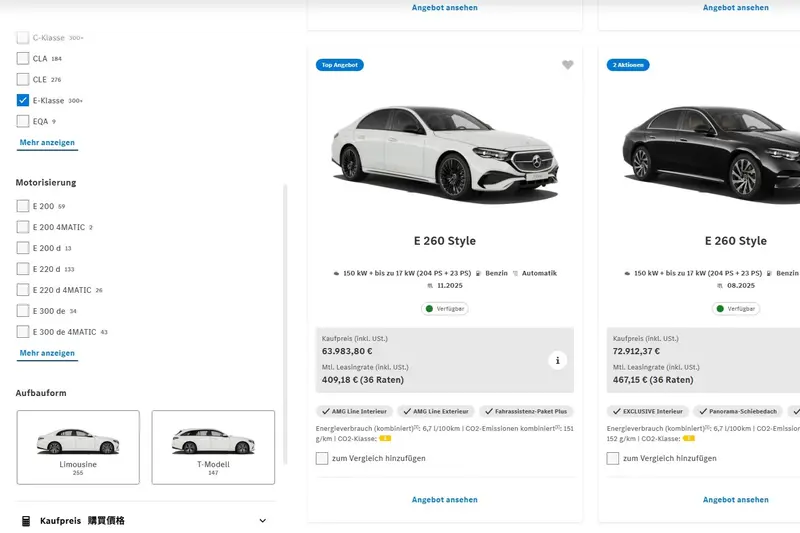Click the Top Angebot badge

point(340,65)
